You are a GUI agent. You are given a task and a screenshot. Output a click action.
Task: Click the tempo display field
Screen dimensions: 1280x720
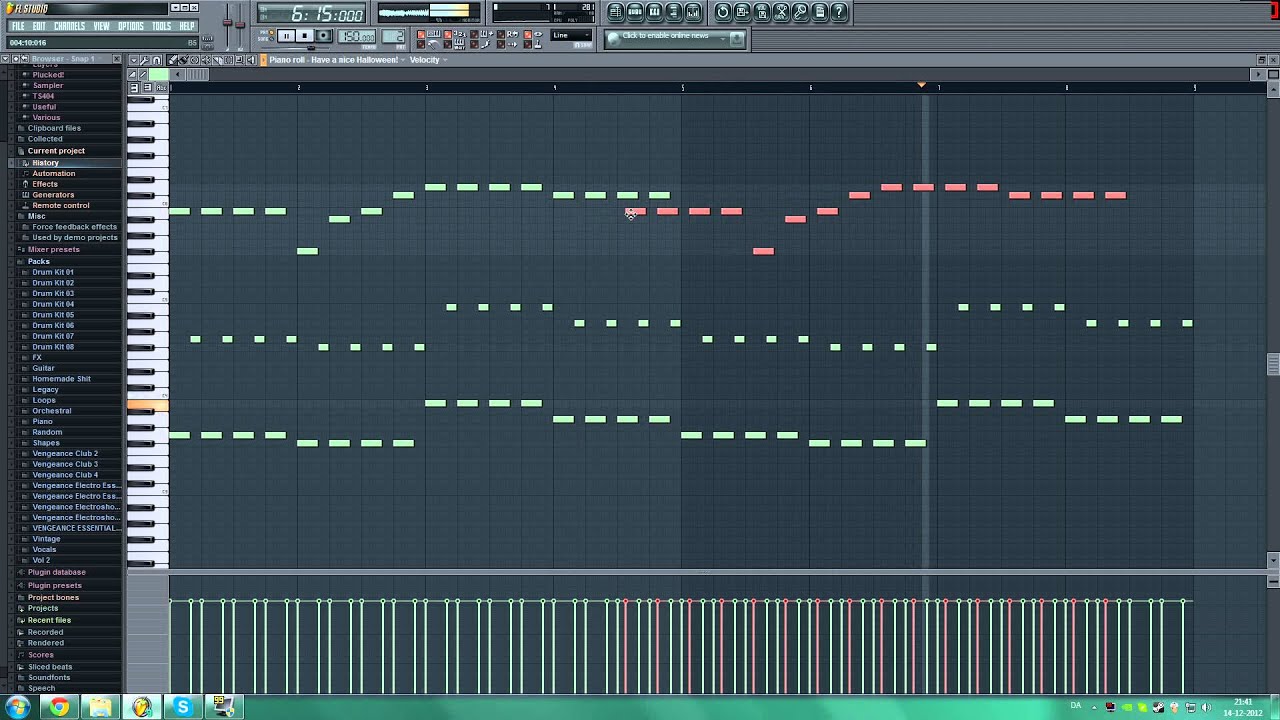pos(358,37)
